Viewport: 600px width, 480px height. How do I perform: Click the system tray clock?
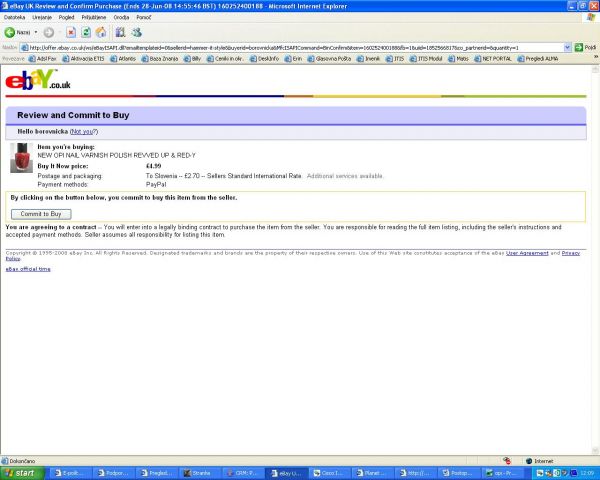587,473
